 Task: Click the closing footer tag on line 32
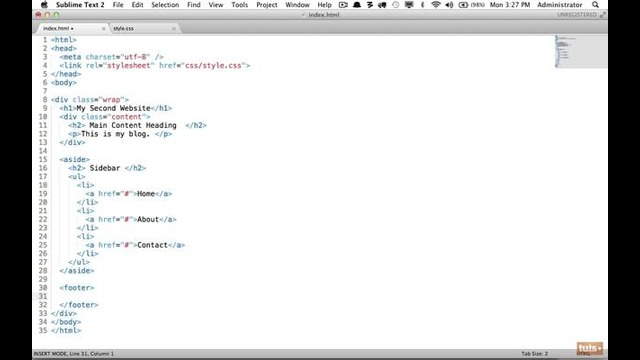tap(79, 305)
